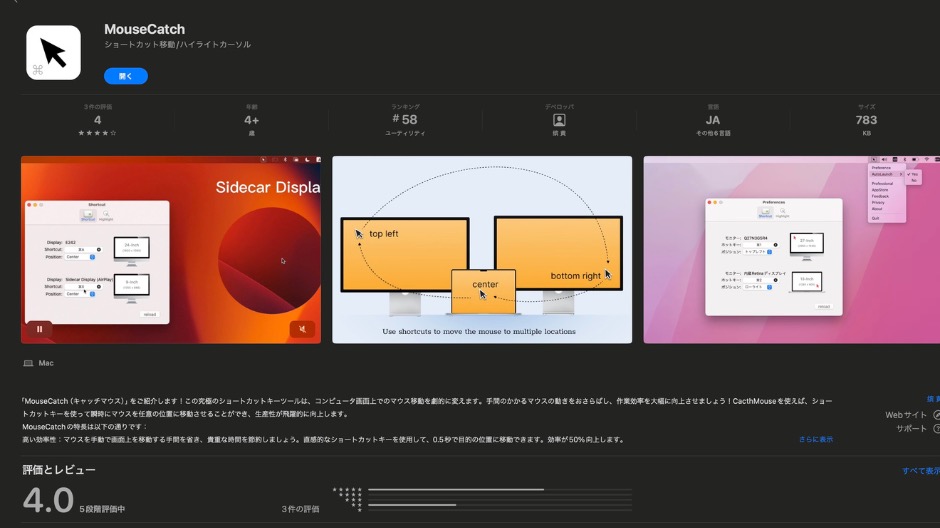This screenshot has width=940, height=528.
Task: Click the JA language info
Action: click(713, 120)
